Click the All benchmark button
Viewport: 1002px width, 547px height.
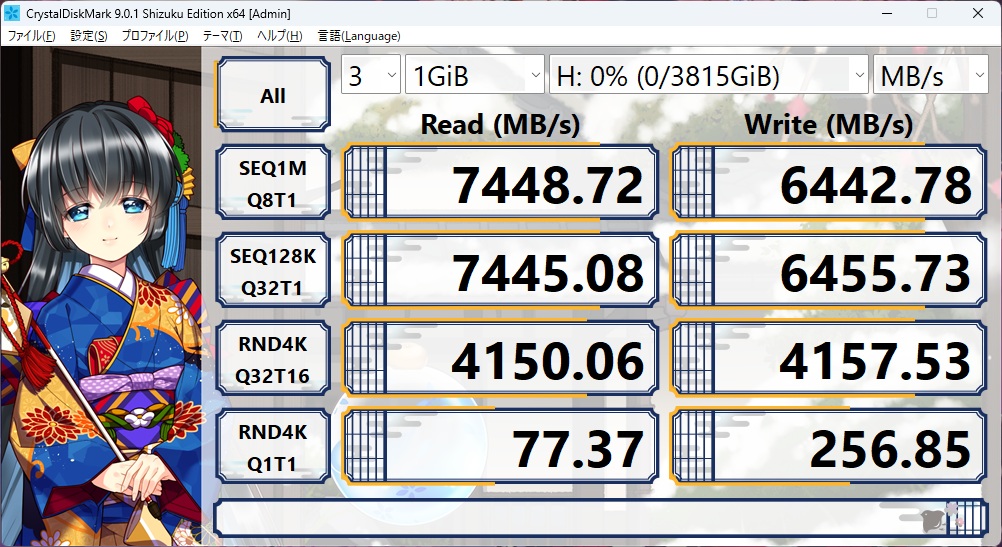click(273, 96)
